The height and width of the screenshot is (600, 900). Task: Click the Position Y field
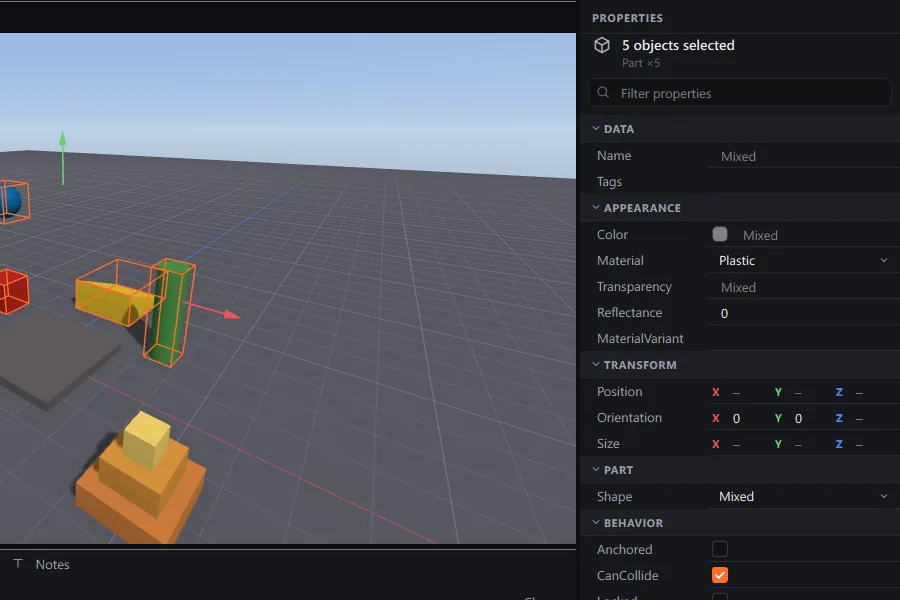(802, 392)
